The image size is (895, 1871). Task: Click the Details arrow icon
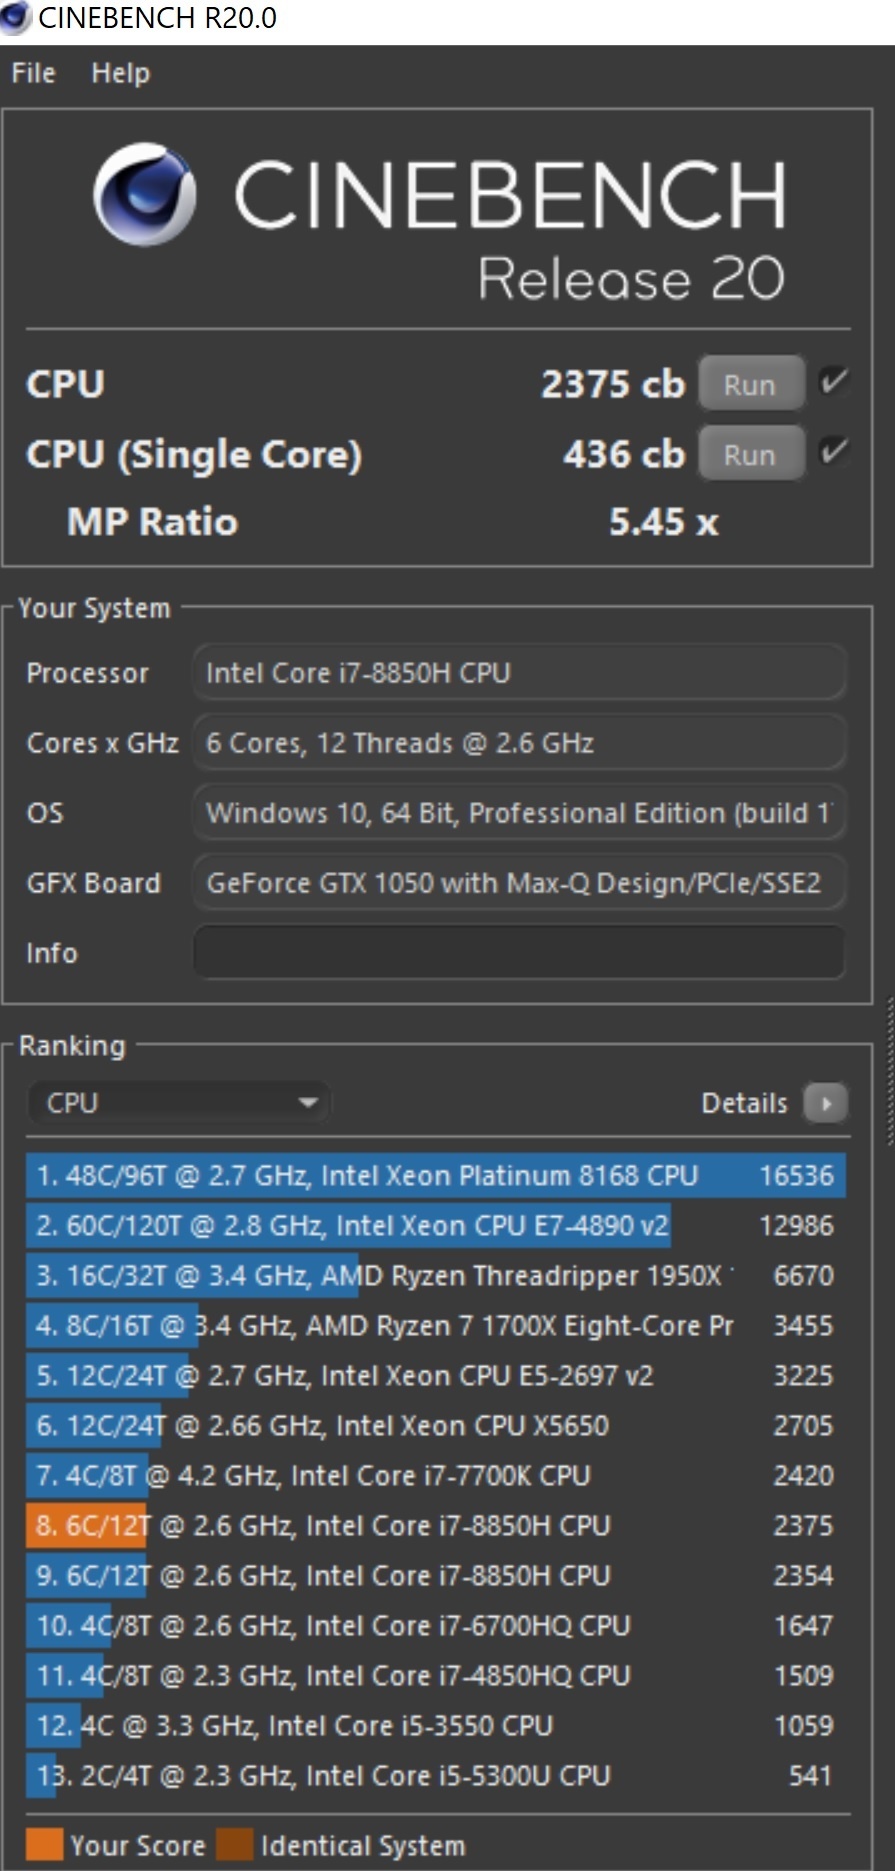(825, 1103)
